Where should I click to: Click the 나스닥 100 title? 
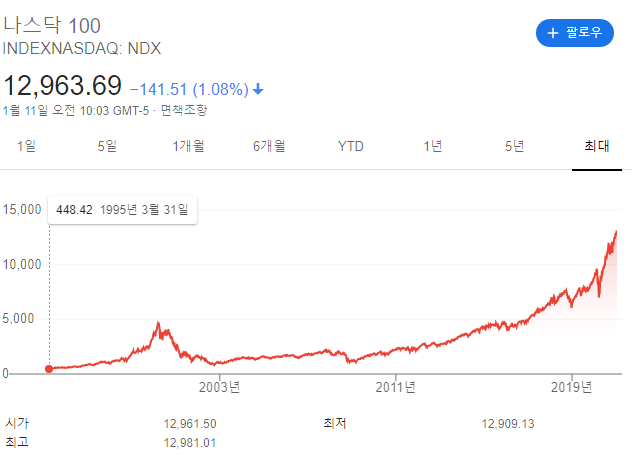tap(52, 25)
